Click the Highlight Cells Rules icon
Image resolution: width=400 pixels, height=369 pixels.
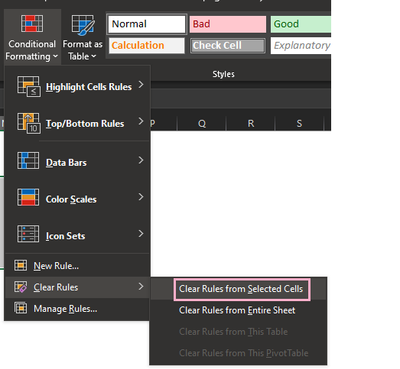[29, 87]
